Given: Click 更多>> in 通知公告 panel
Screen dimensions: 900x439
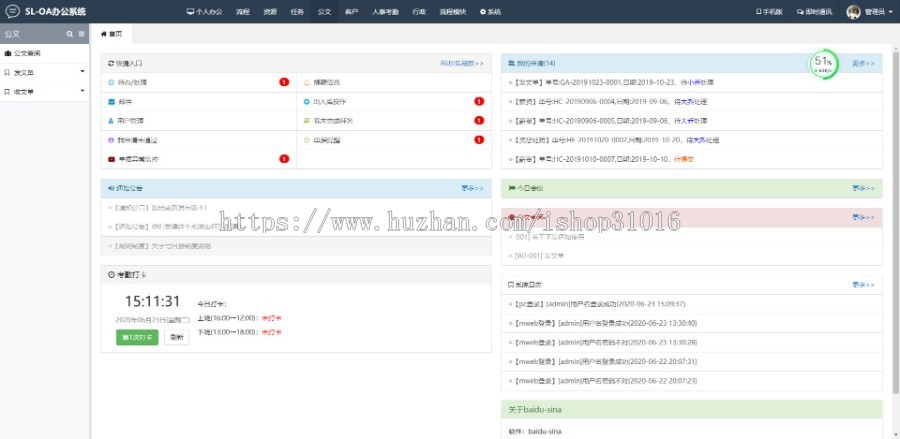Looking at the screenshot, I should [472, 188].
